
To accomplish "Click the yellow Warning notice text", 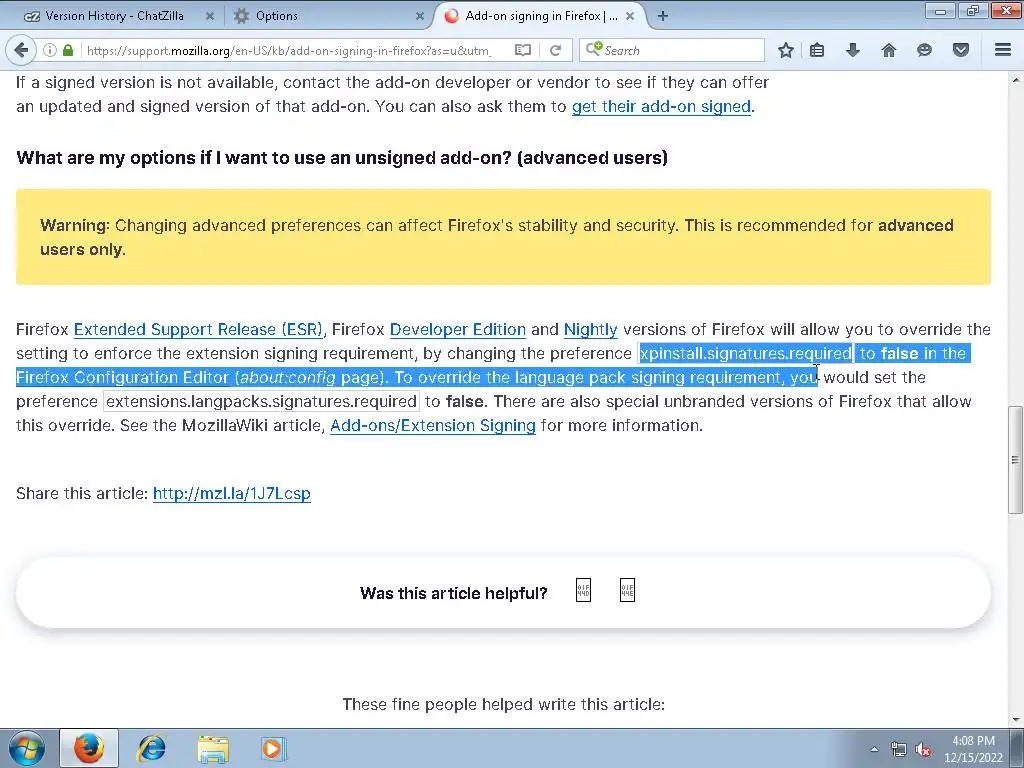I will point(496,237).
